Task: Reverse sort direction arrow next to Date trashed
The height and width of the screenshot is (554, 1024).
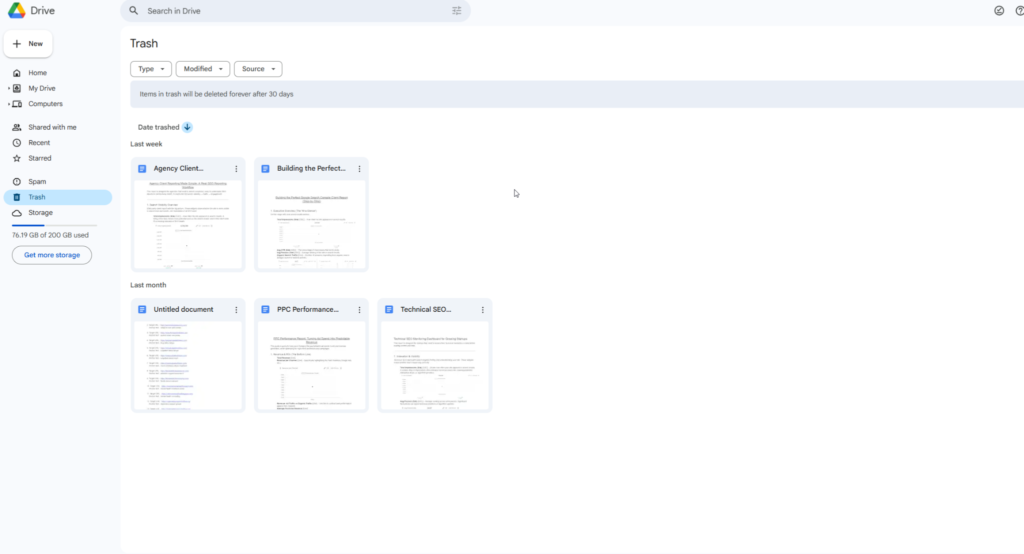Action: pos(187,127)
